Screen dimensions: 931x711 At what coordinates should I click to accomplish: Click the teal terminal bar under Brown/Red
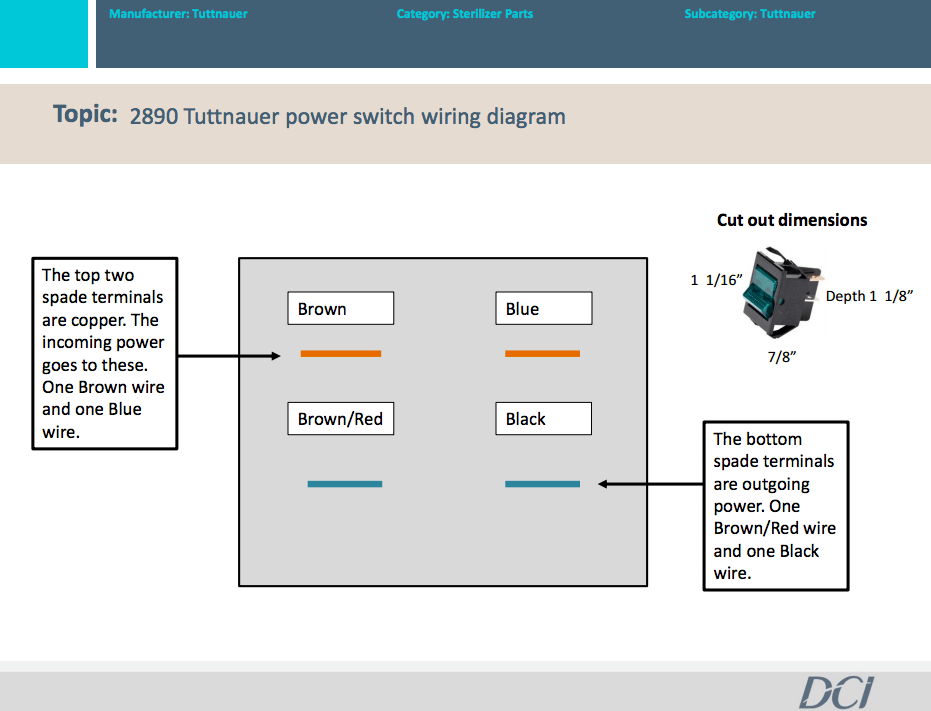pos(345,484)
